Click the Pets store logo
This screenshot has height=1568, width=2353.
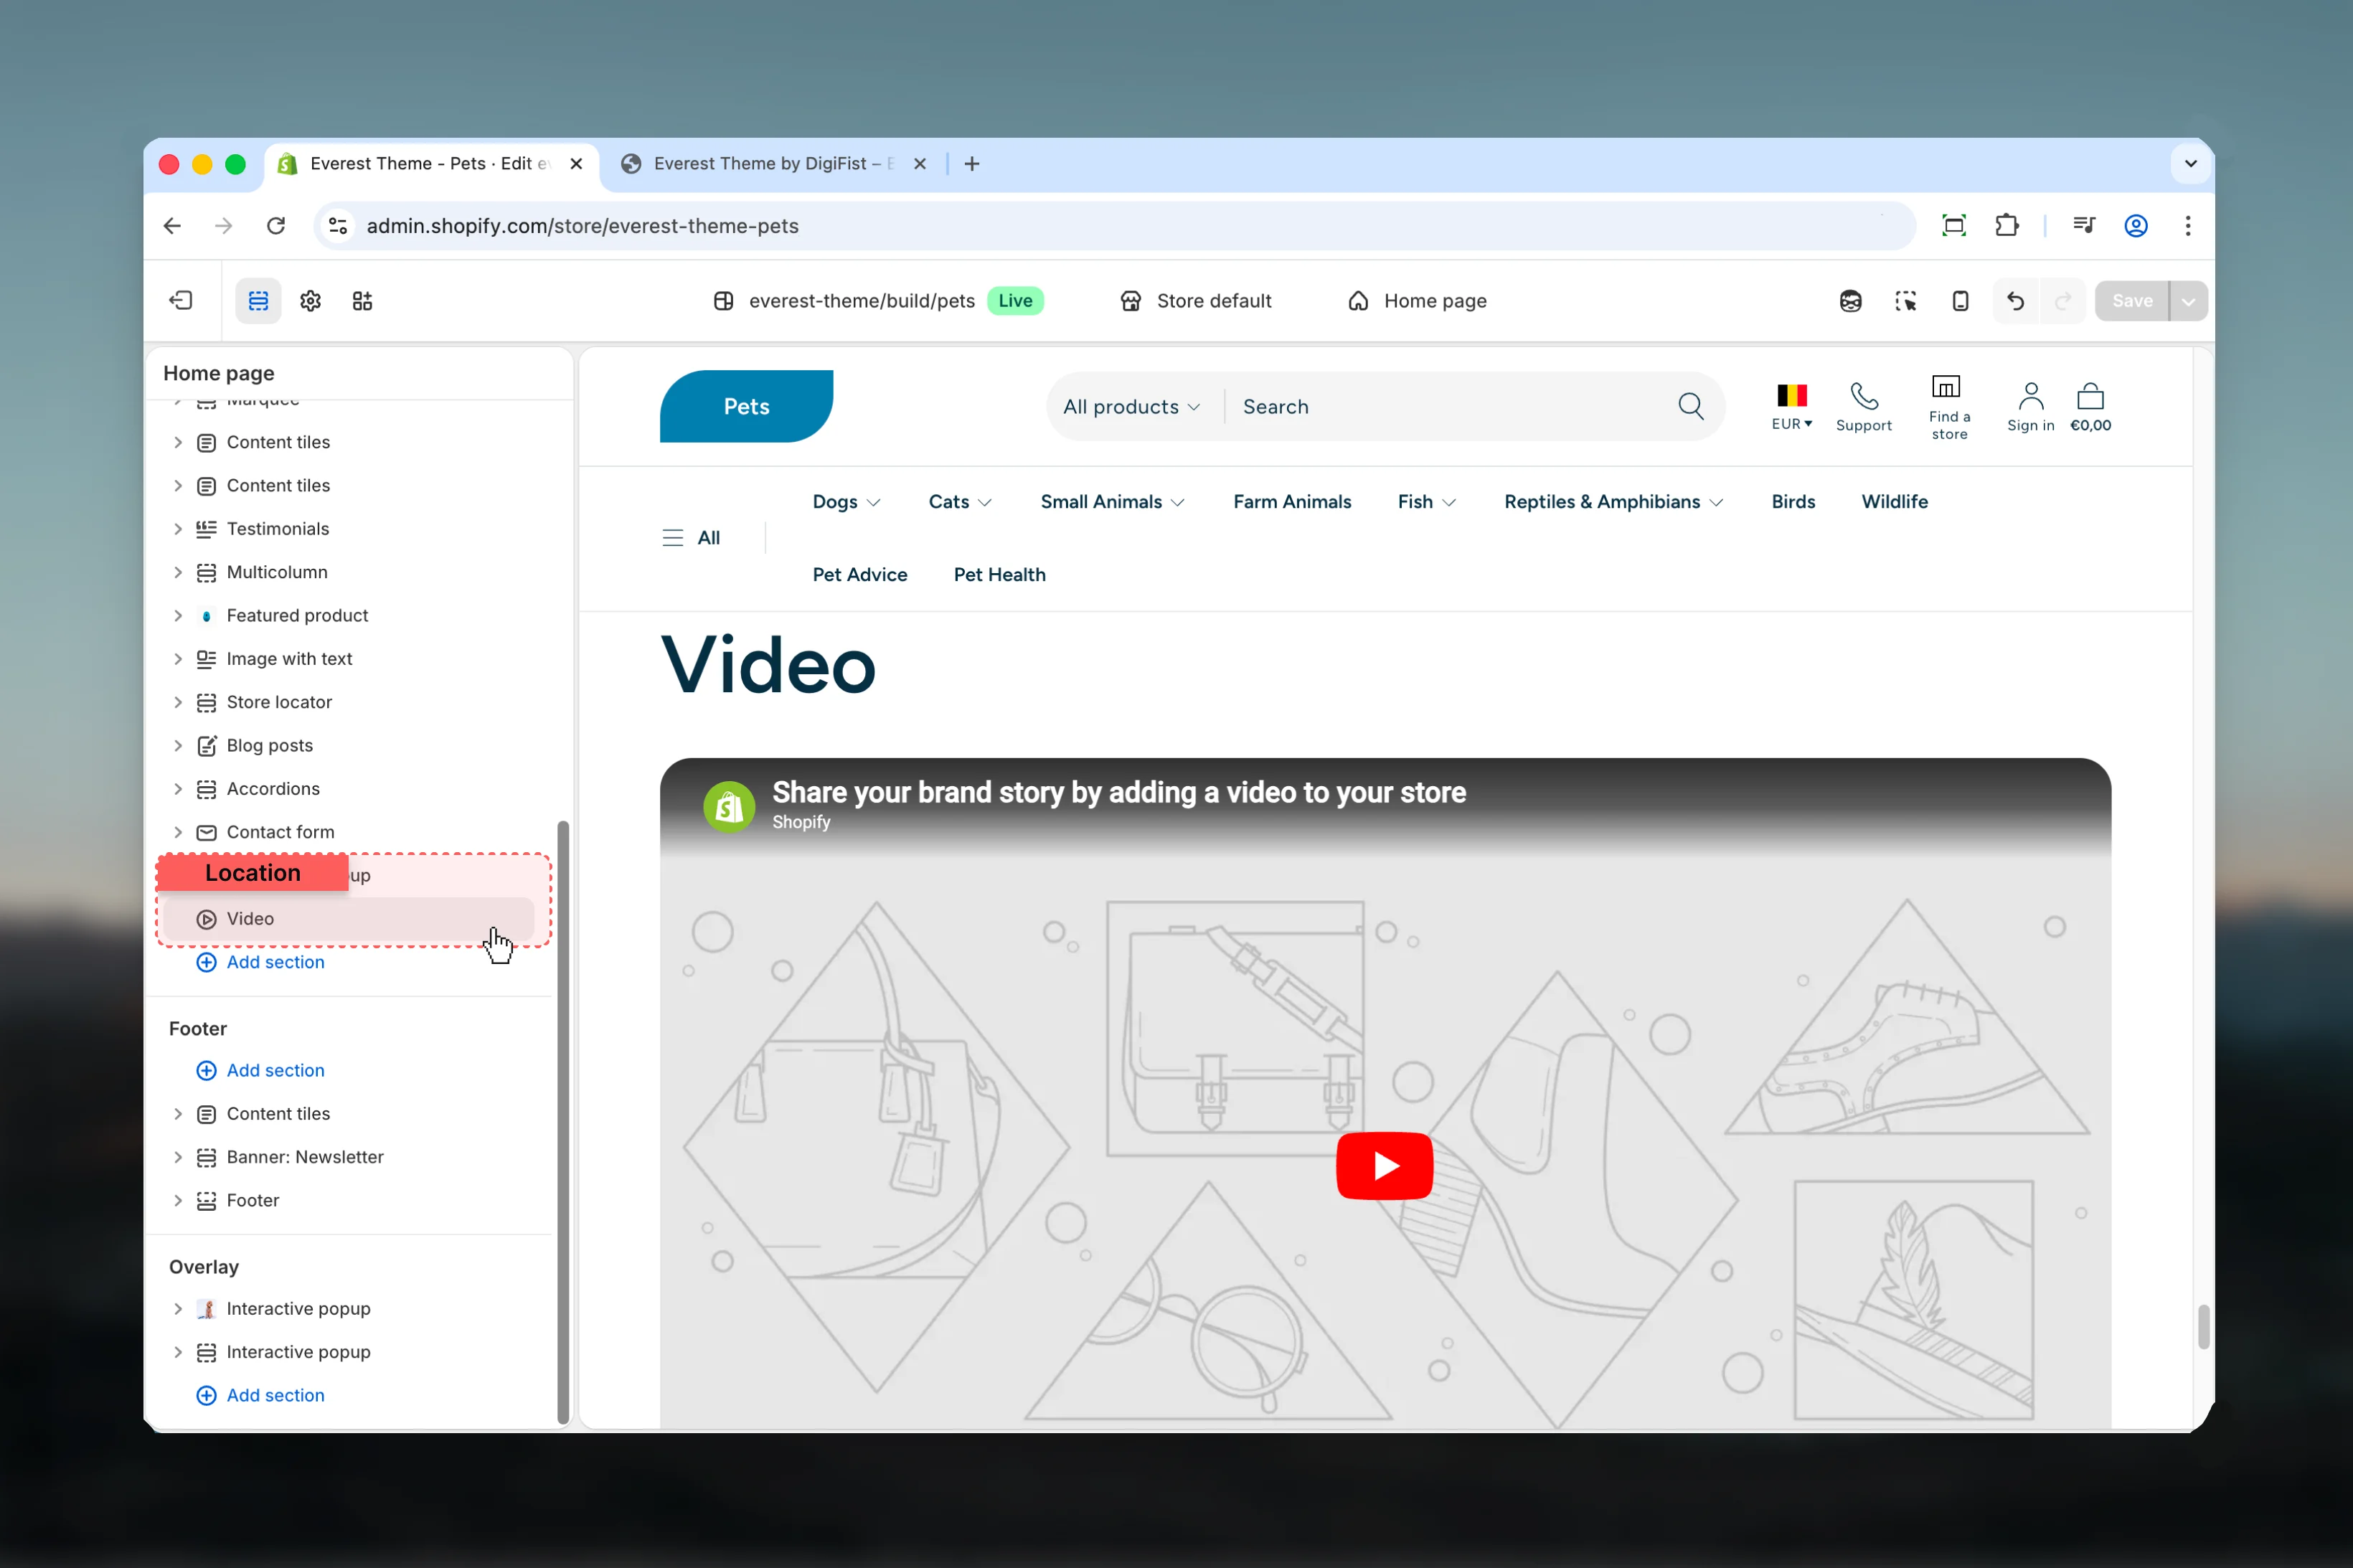pos(746,406)
